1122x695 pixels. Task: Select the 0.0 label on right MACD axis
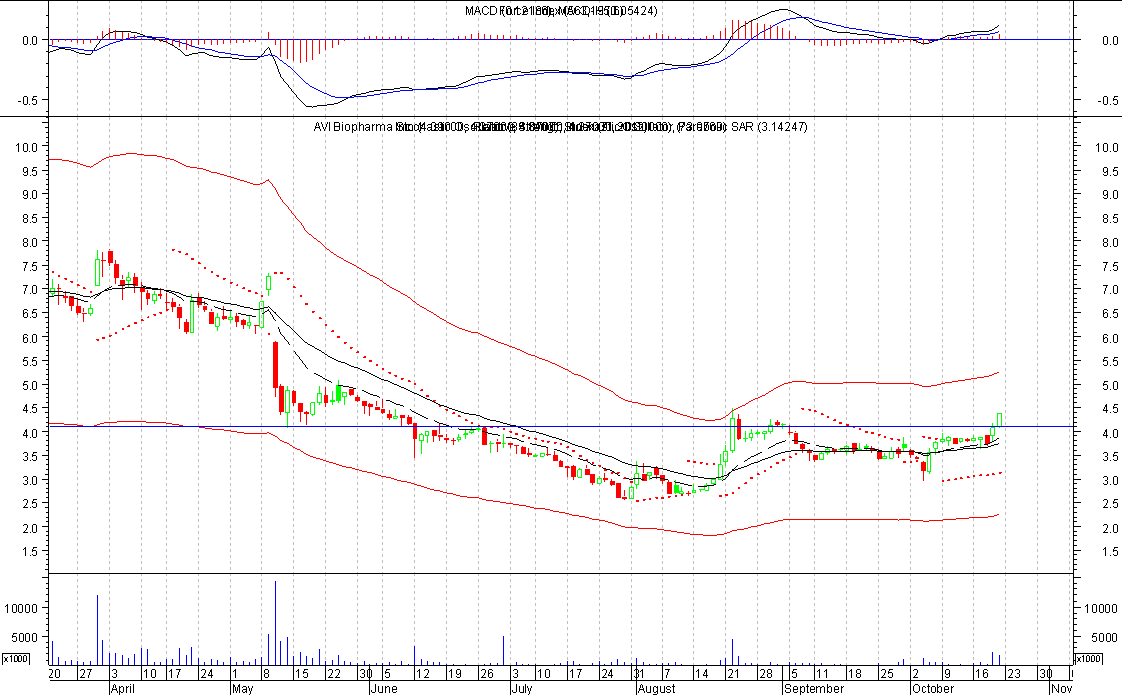1110,41
